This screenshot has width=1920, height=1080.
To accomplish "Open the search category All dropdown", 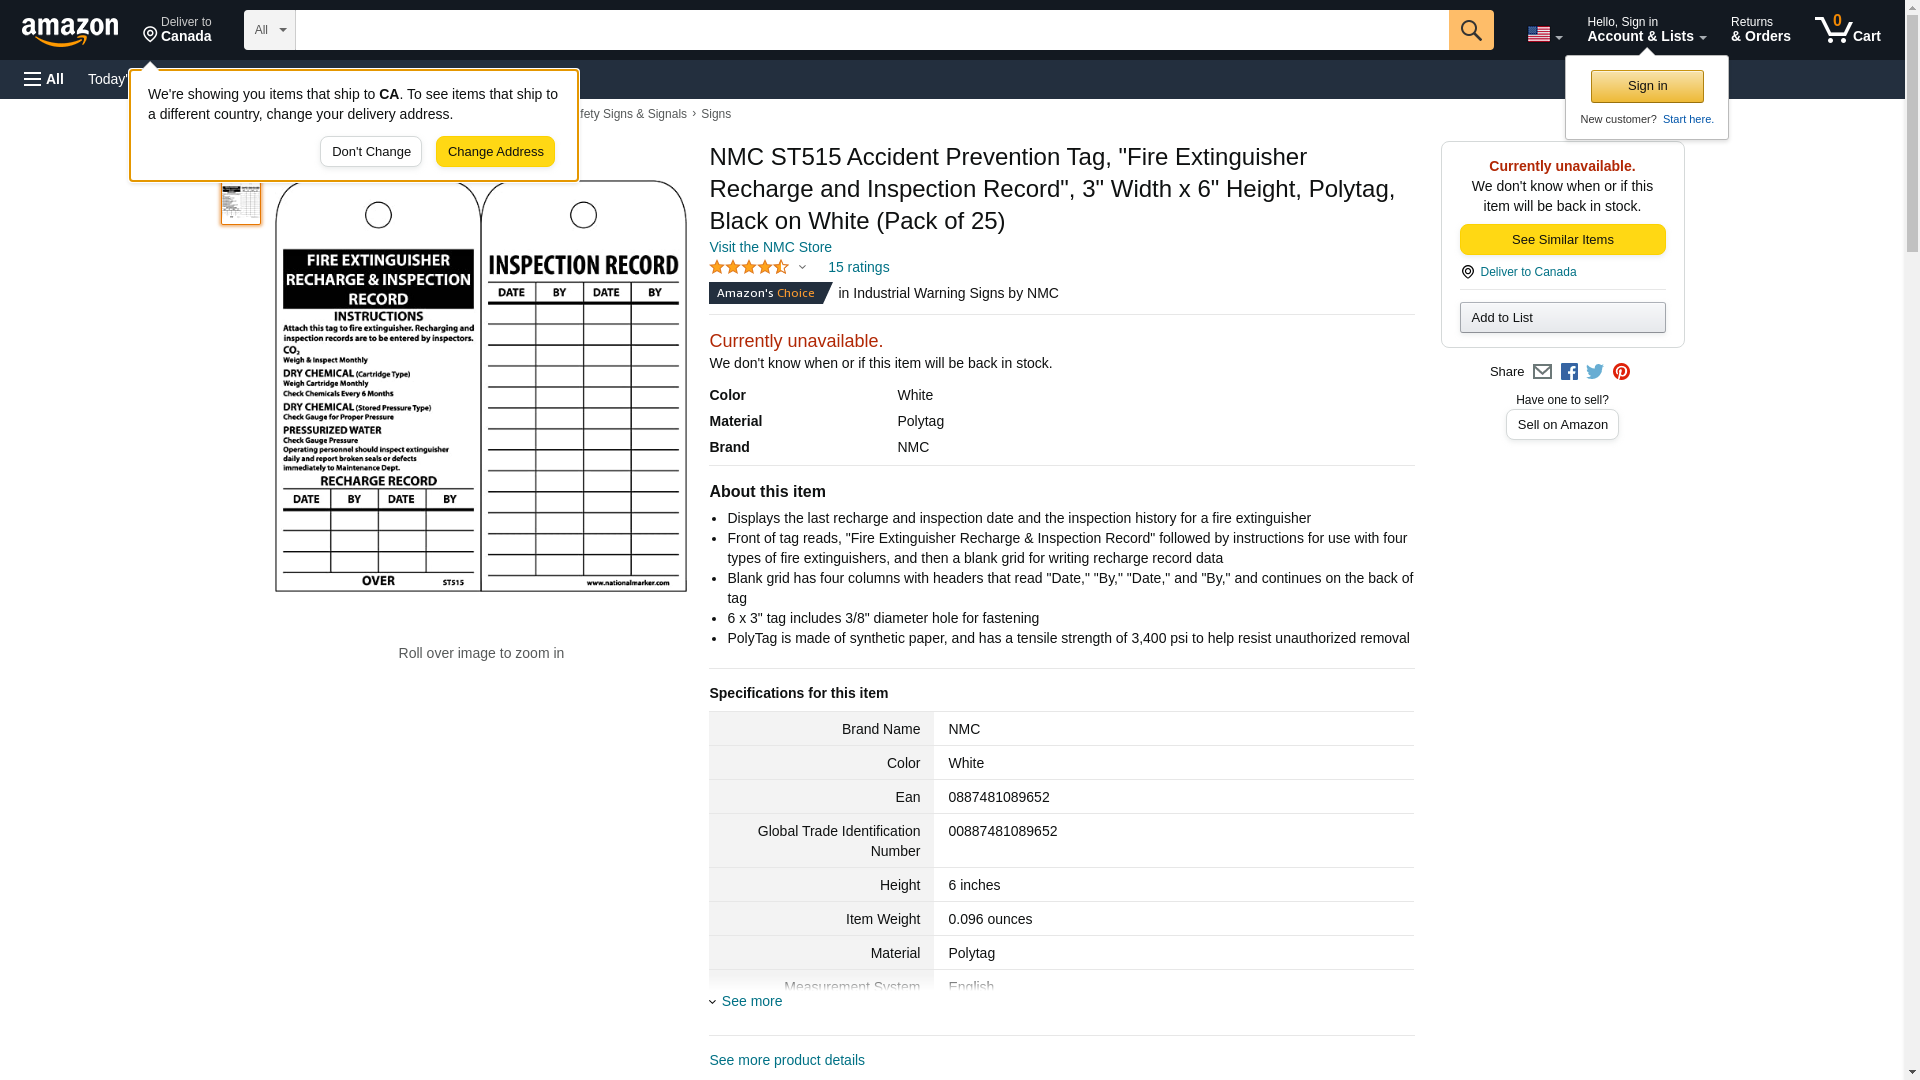I will [269, 30].
